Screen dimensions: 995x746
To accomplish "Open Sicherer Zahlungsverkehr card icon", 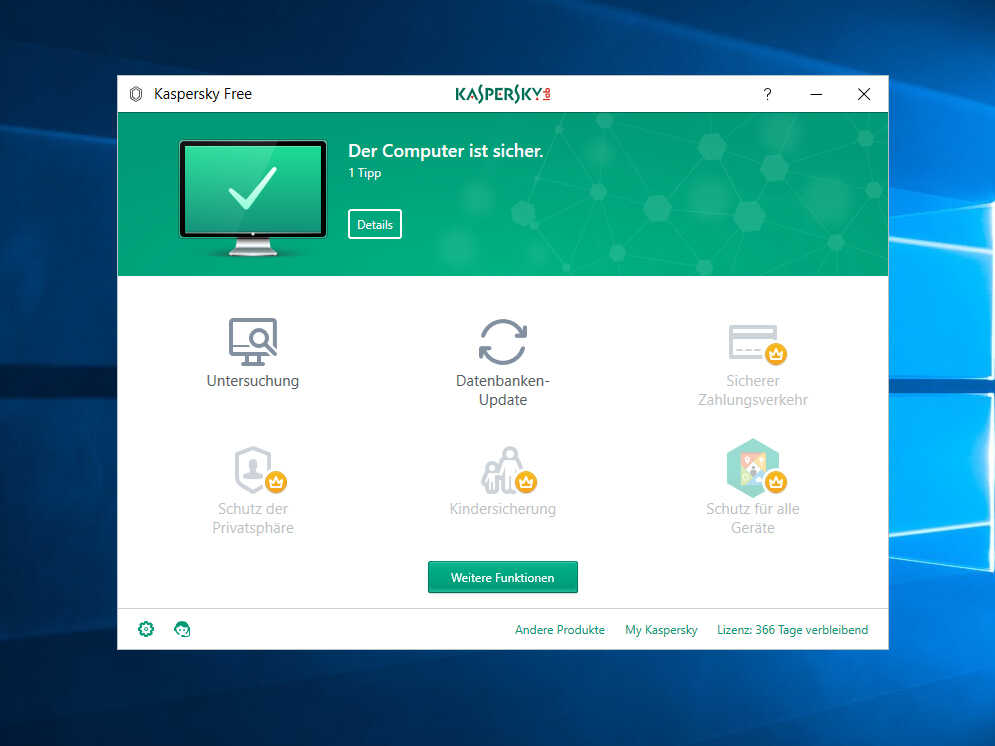I will 757,344.
